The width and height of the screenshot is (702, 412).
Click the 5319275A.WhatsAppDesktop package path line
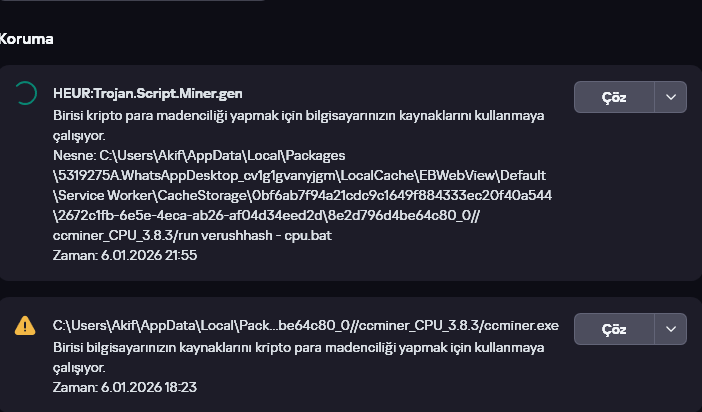point(300,174)
